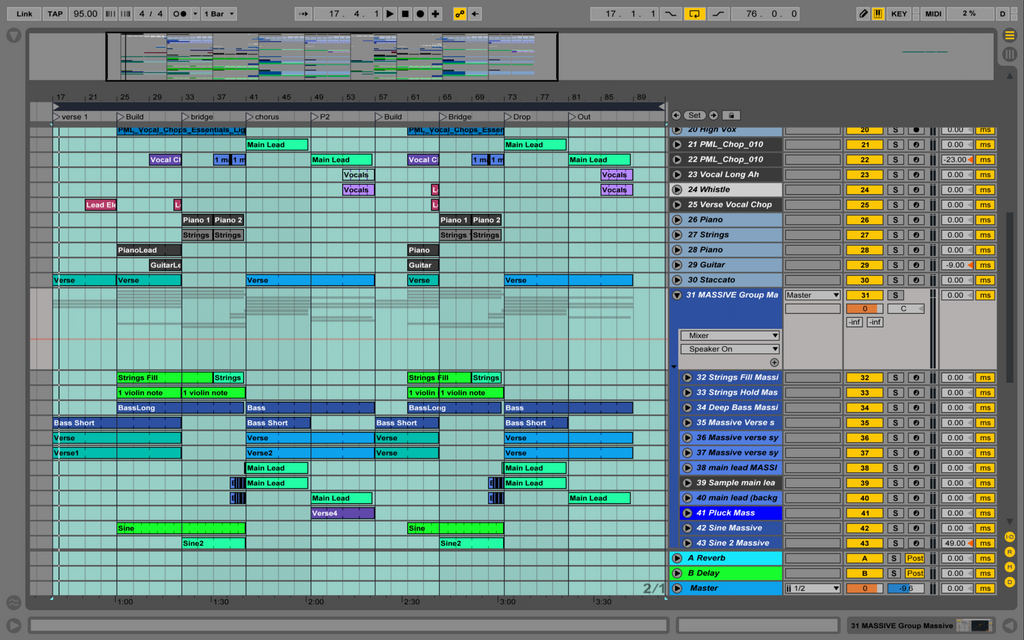The width and height of the screenshot is (1024, 640).
Task: Open the Master output '1/2' dropdown
Action: pos(813,588)
